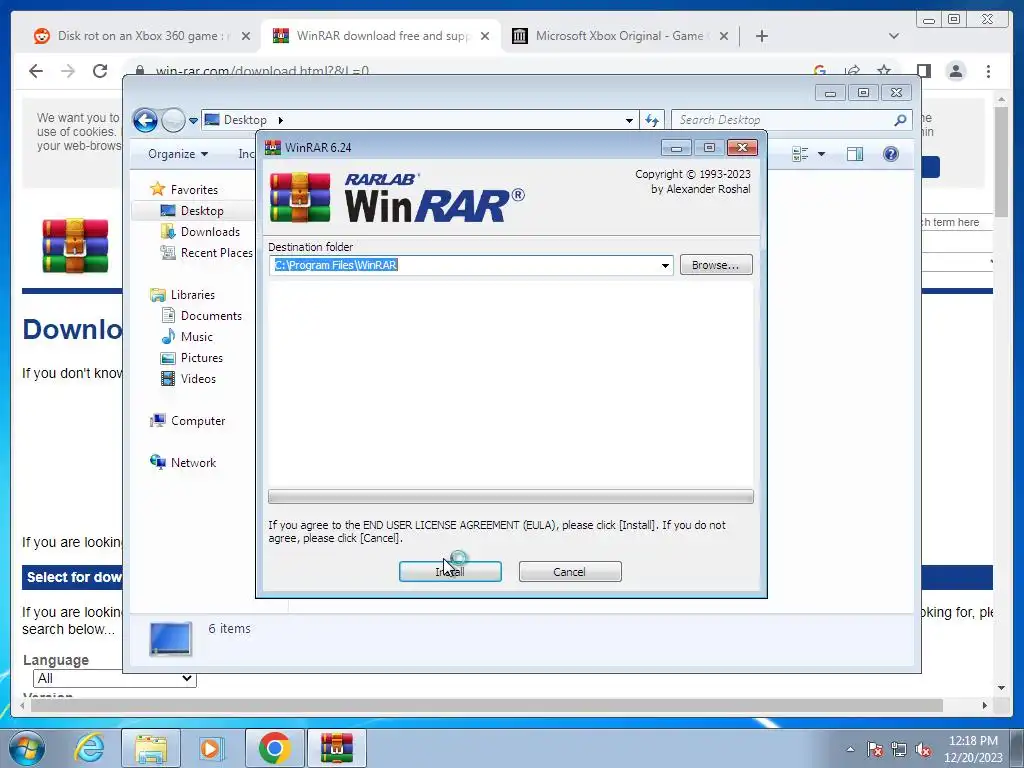This screenshot has width=1024, height=768.
Task: Click the WinRAR books logo on webpage
Action: (75, 246)
